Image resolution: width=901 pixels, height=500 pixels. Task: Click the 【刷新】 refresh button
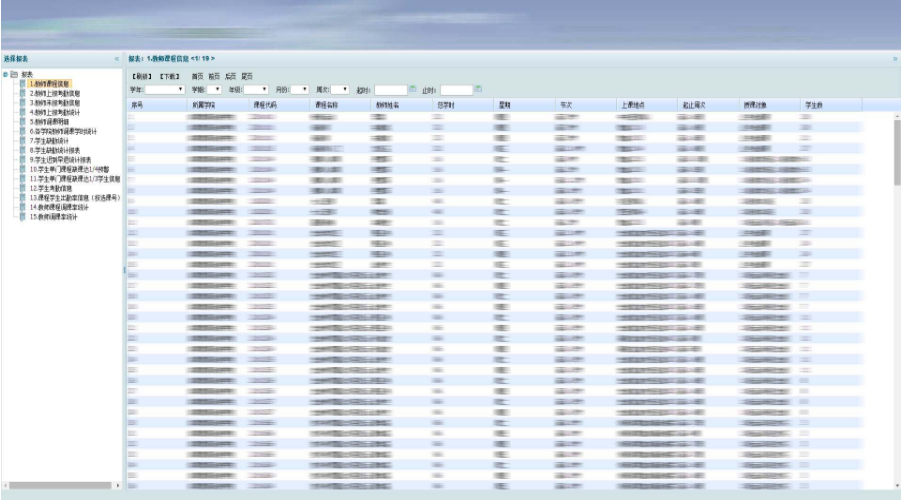pyautogui.click(x=141, y=76)
